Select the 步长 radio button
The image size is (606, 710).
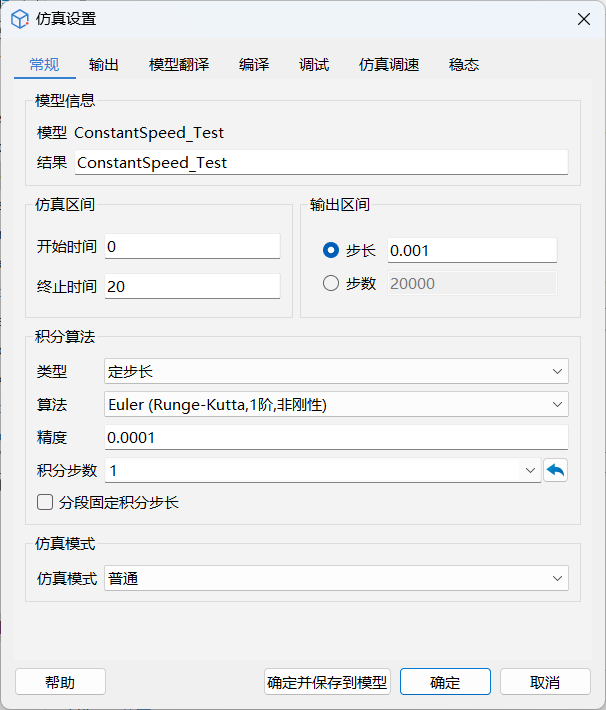point(331,250)
